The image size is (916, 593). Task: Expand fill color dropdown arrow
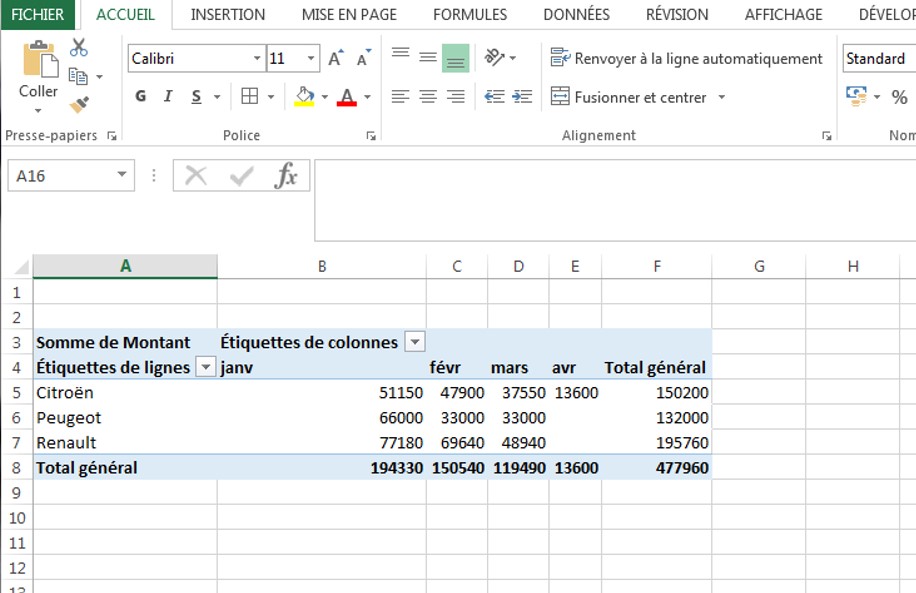pos(325,96)
